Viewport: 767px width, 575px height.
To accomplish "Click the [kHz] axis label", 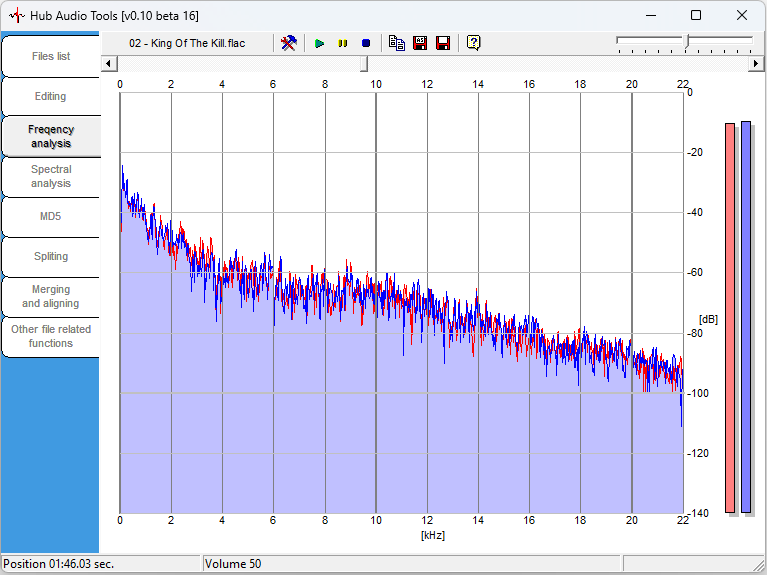I will [433, 535].
